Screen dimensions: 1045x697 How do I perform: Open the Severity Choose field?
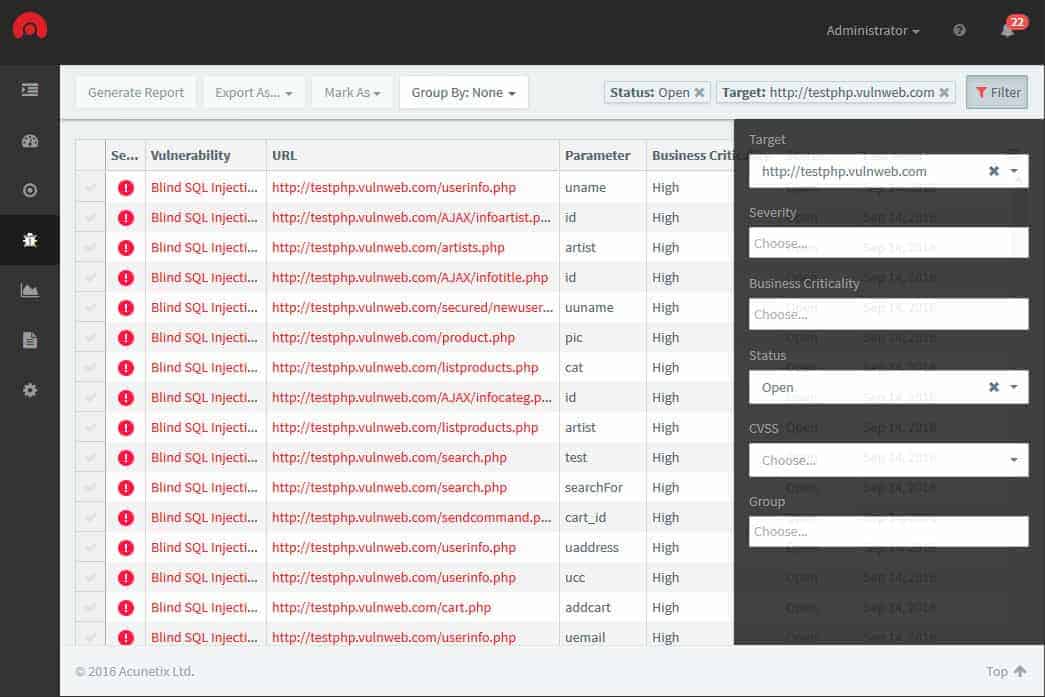tap(888, 243)
